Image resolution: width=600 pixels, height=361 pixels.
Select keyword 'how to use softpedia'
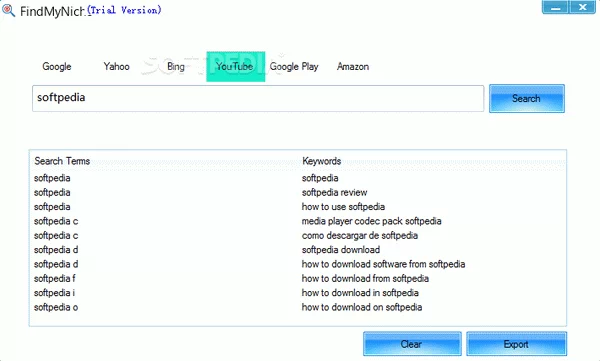(343, 207)
